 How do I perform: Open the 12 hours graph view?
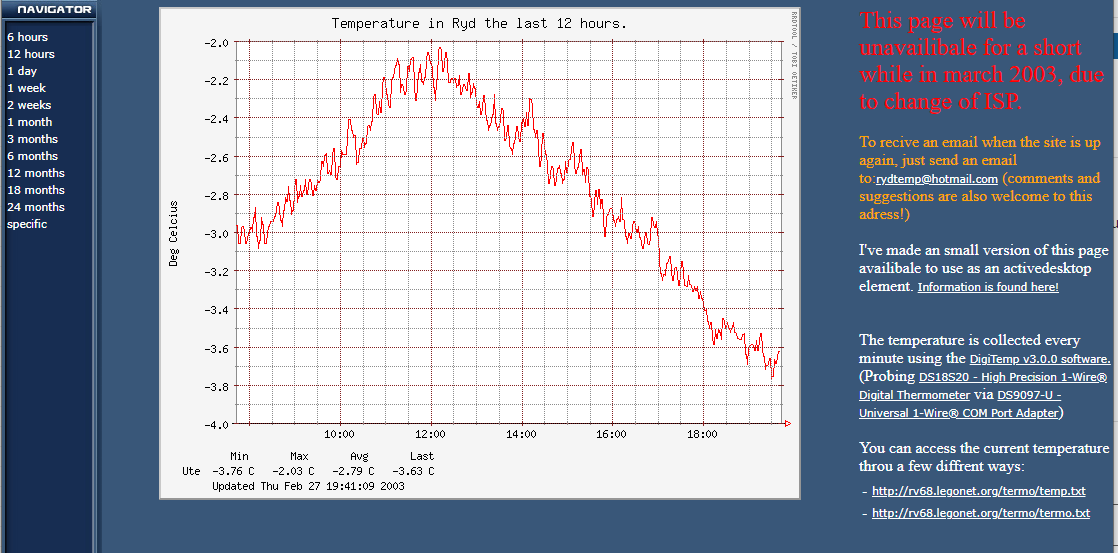[x=31, y=54]
